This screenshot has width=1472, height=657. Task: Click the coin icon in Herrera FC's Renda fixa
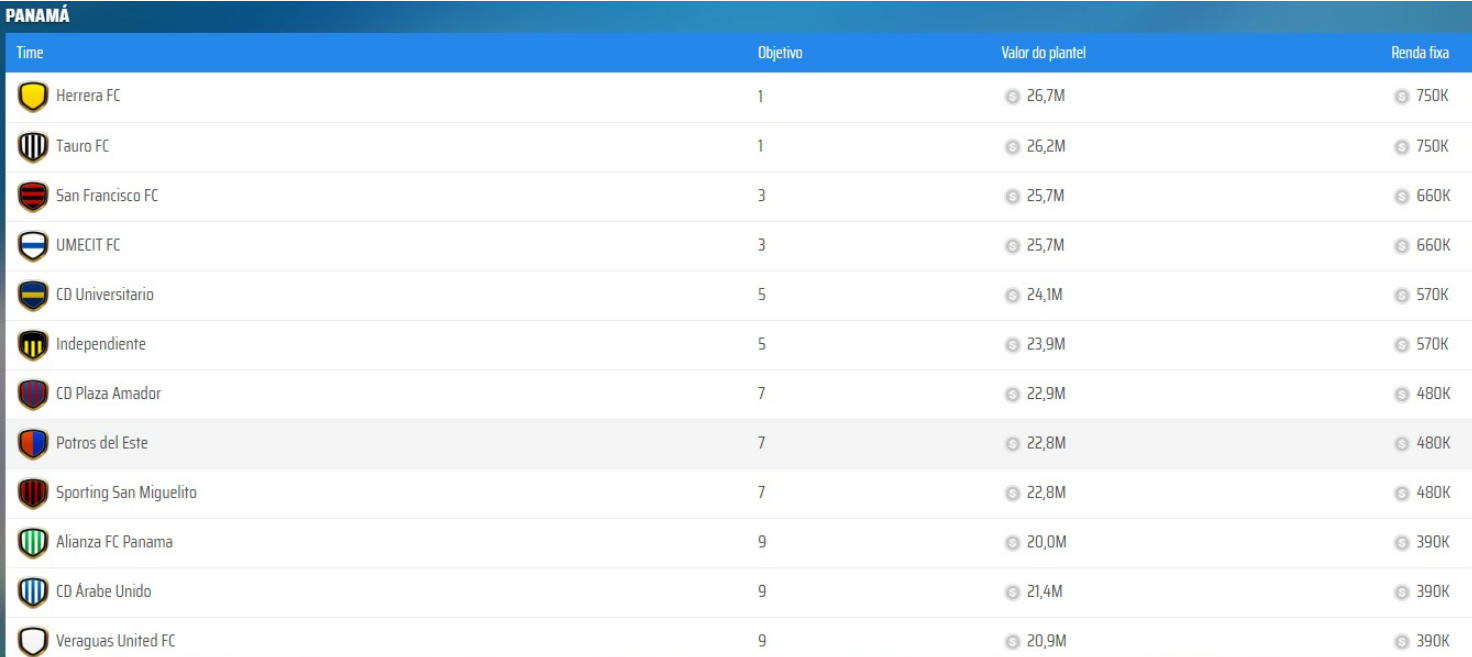1402,97
